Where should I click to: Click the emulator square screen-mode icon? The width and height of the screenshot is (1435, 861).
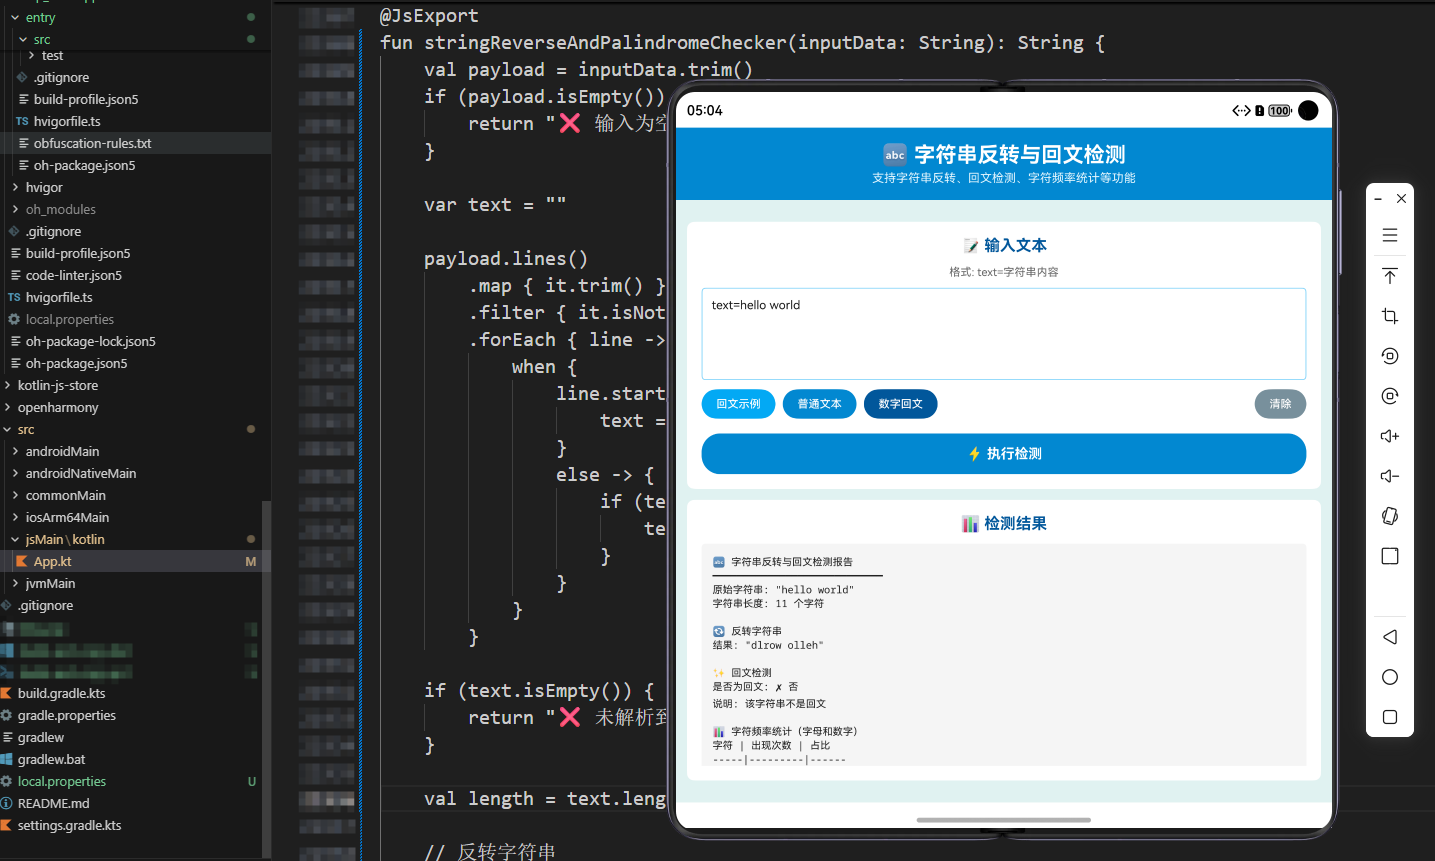click(x=1390, y=556)
